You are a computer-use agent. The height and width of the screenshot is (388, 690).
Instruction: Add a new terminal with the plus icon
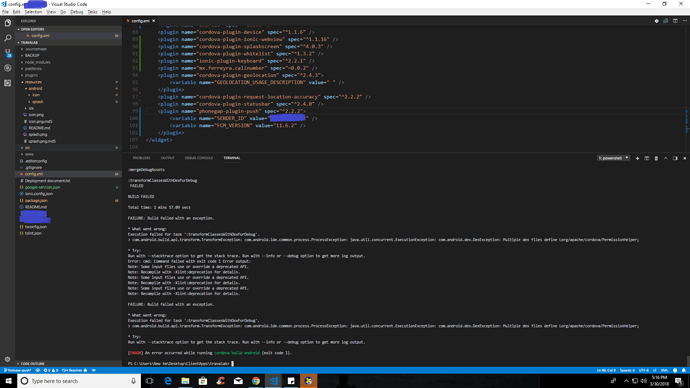coord(637,158)
